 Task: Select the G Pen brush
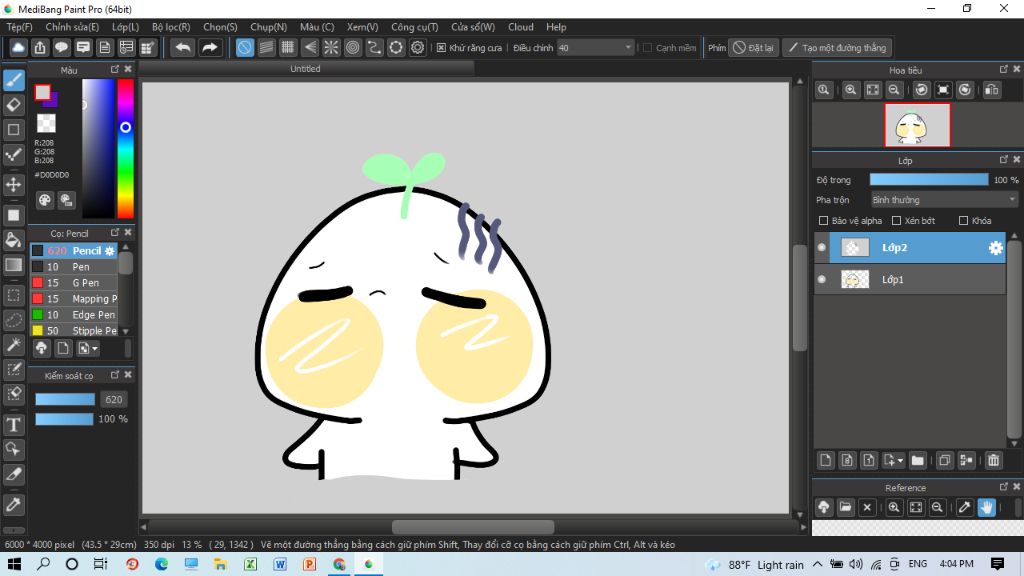[x=74, y=283]
